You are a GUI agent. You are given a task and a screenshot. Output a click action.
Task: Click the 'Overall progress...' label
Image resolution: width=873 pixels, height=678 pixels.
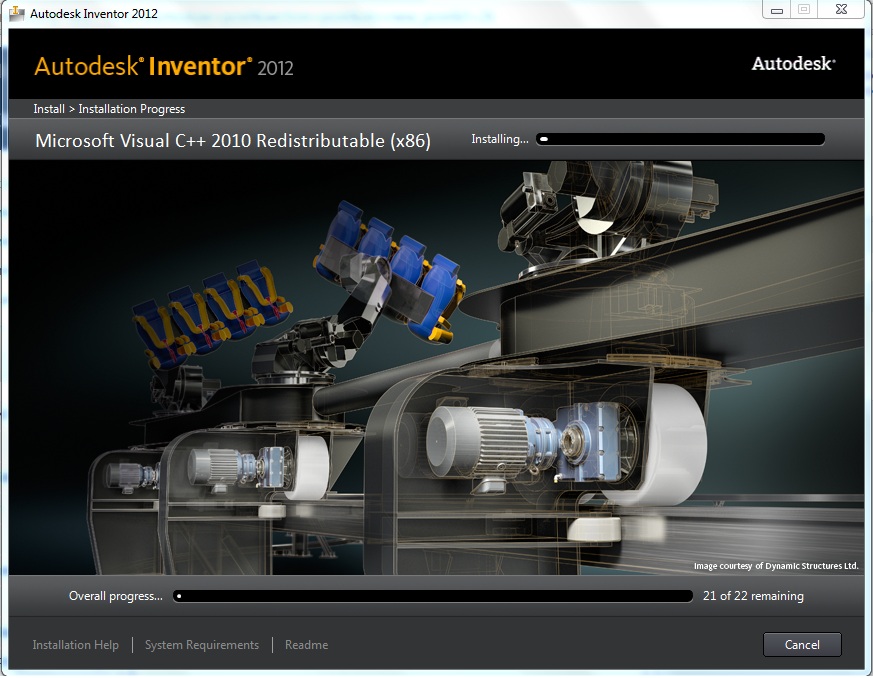tap(116, 596)
